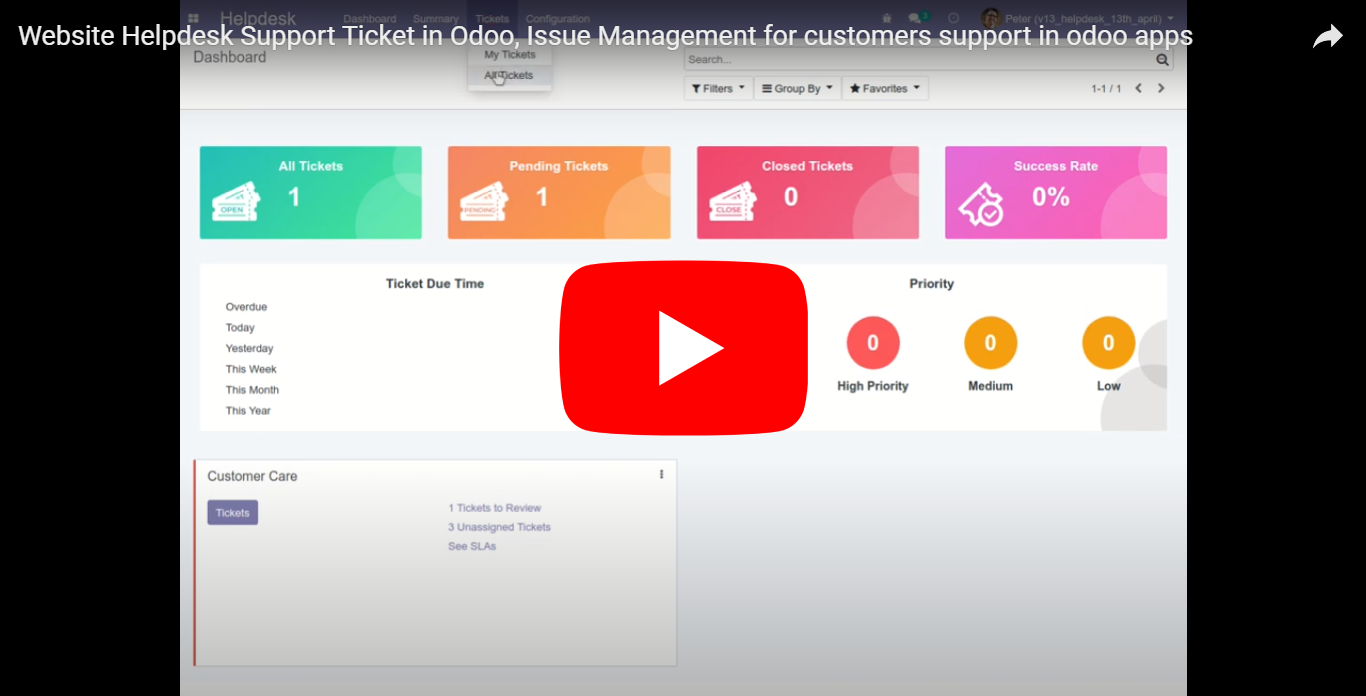Click the success rate checkmark ticket icon
Viewport: 1366px width, 696px height.
(980, 204)
